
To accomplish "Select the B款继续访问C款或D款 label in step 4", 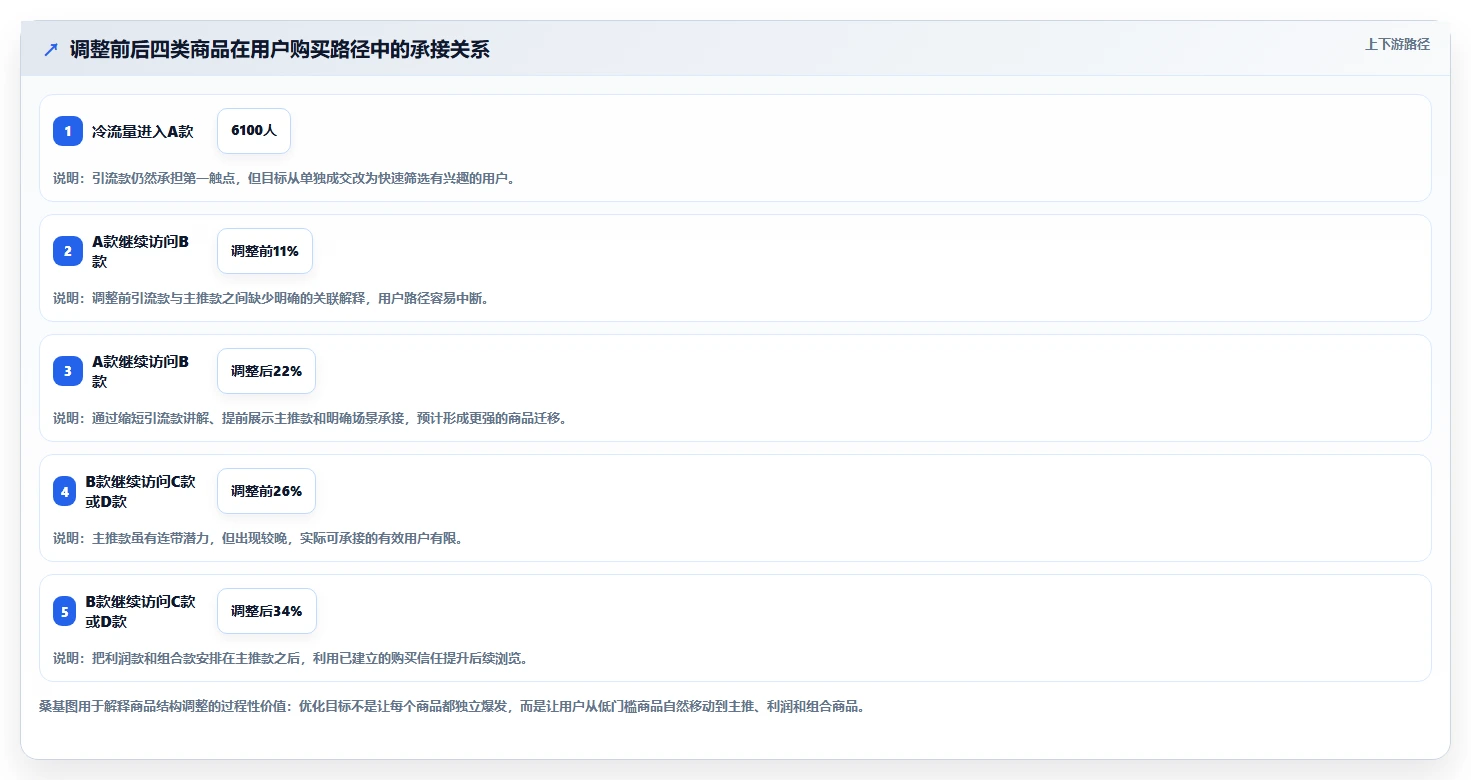I will (141, 491).
